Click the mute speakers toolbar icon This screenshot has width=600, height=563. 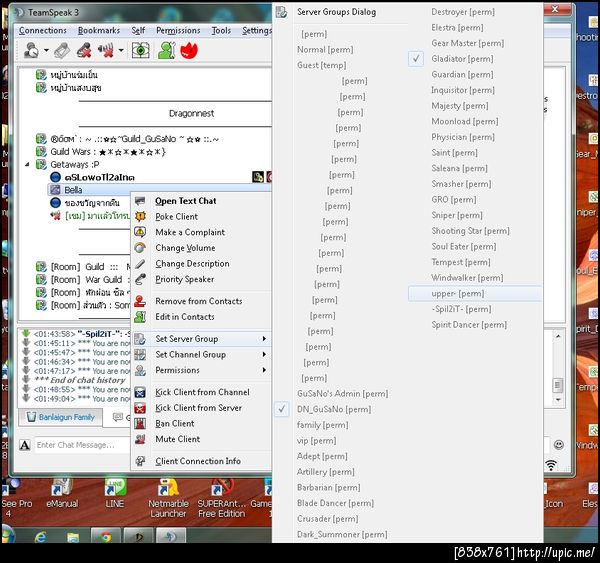tap(106, 50)
